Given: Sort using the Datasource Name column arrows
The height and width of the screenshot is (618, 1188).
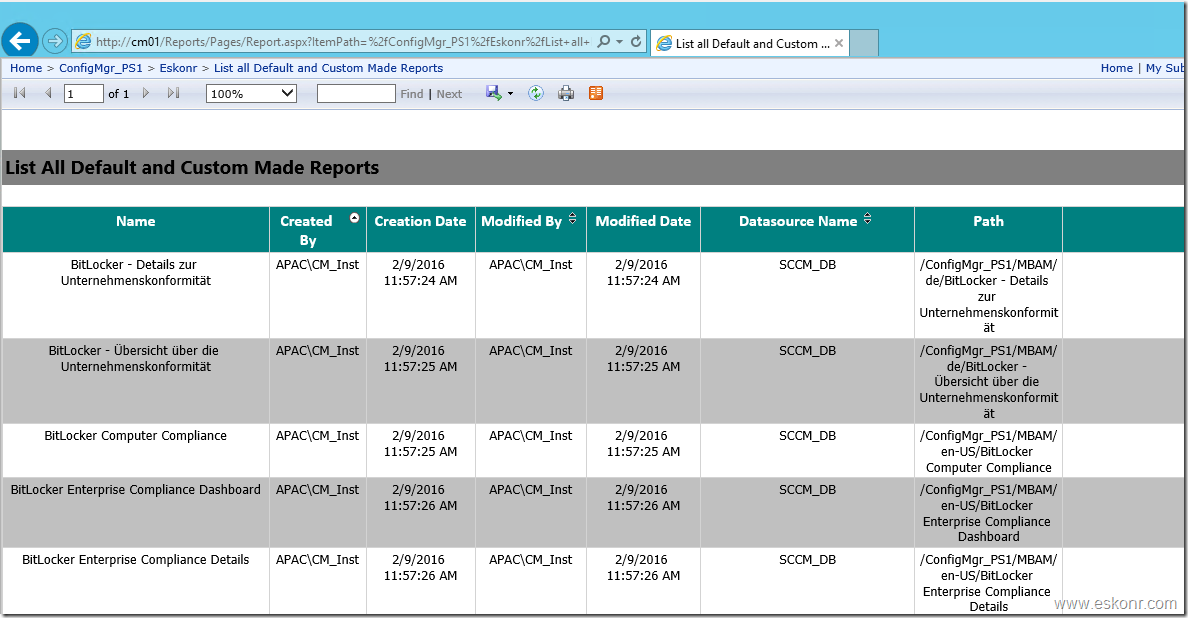Looking at the screenshot, I should [867, 216].
